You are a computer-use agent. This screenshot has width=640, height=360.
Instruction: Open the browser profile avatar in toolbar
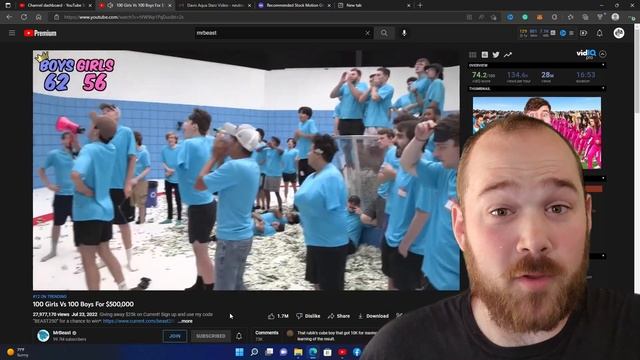tap(616, 17)
